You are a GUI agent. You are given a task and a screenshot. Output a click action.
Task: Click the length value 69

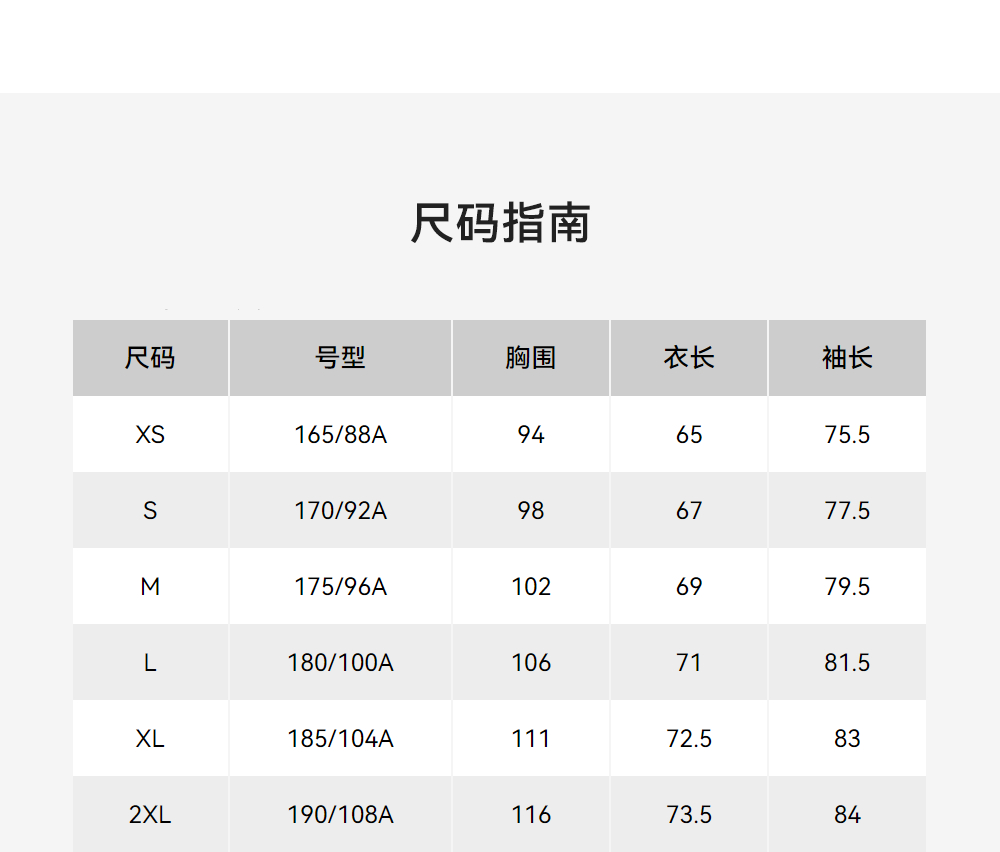point(689,587)
